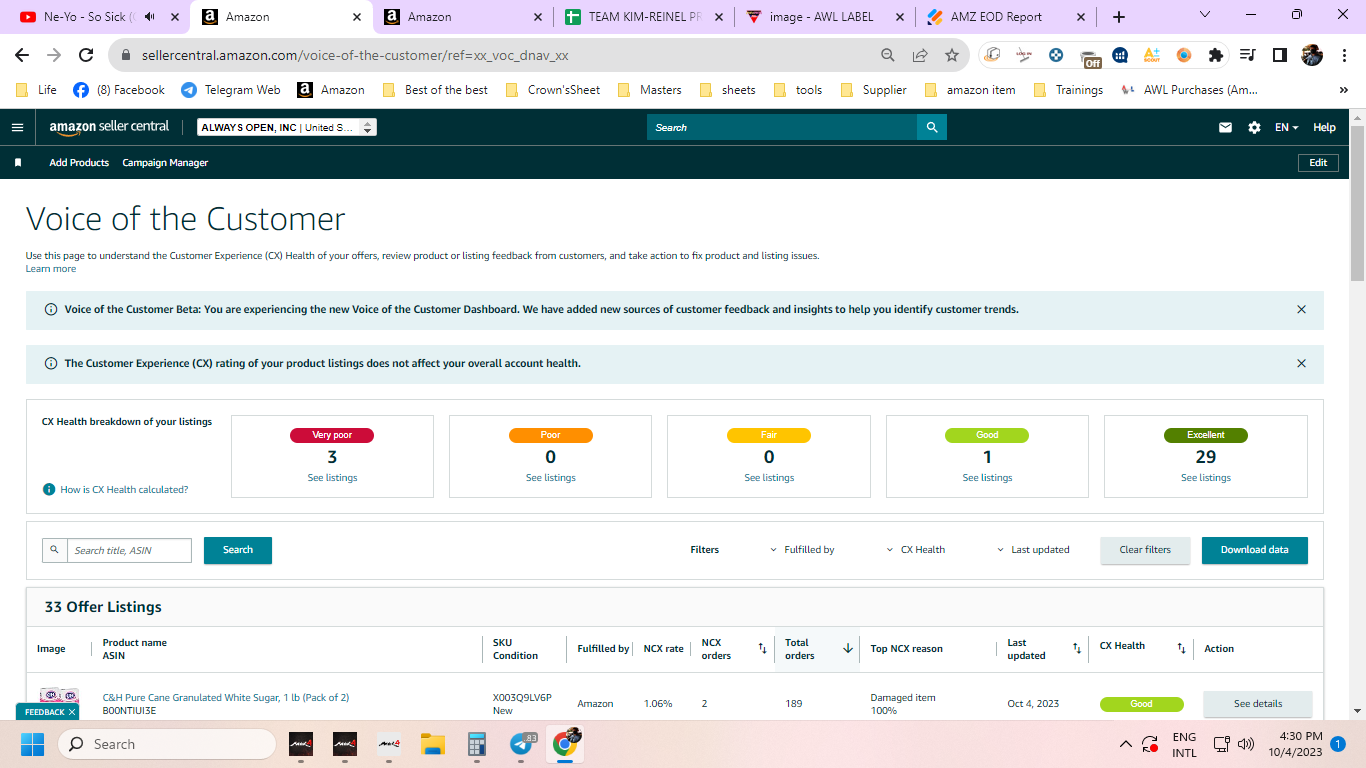Expand the CX Health filter
The height and width of the screenshot is (768, 1366).
(916, 550)
